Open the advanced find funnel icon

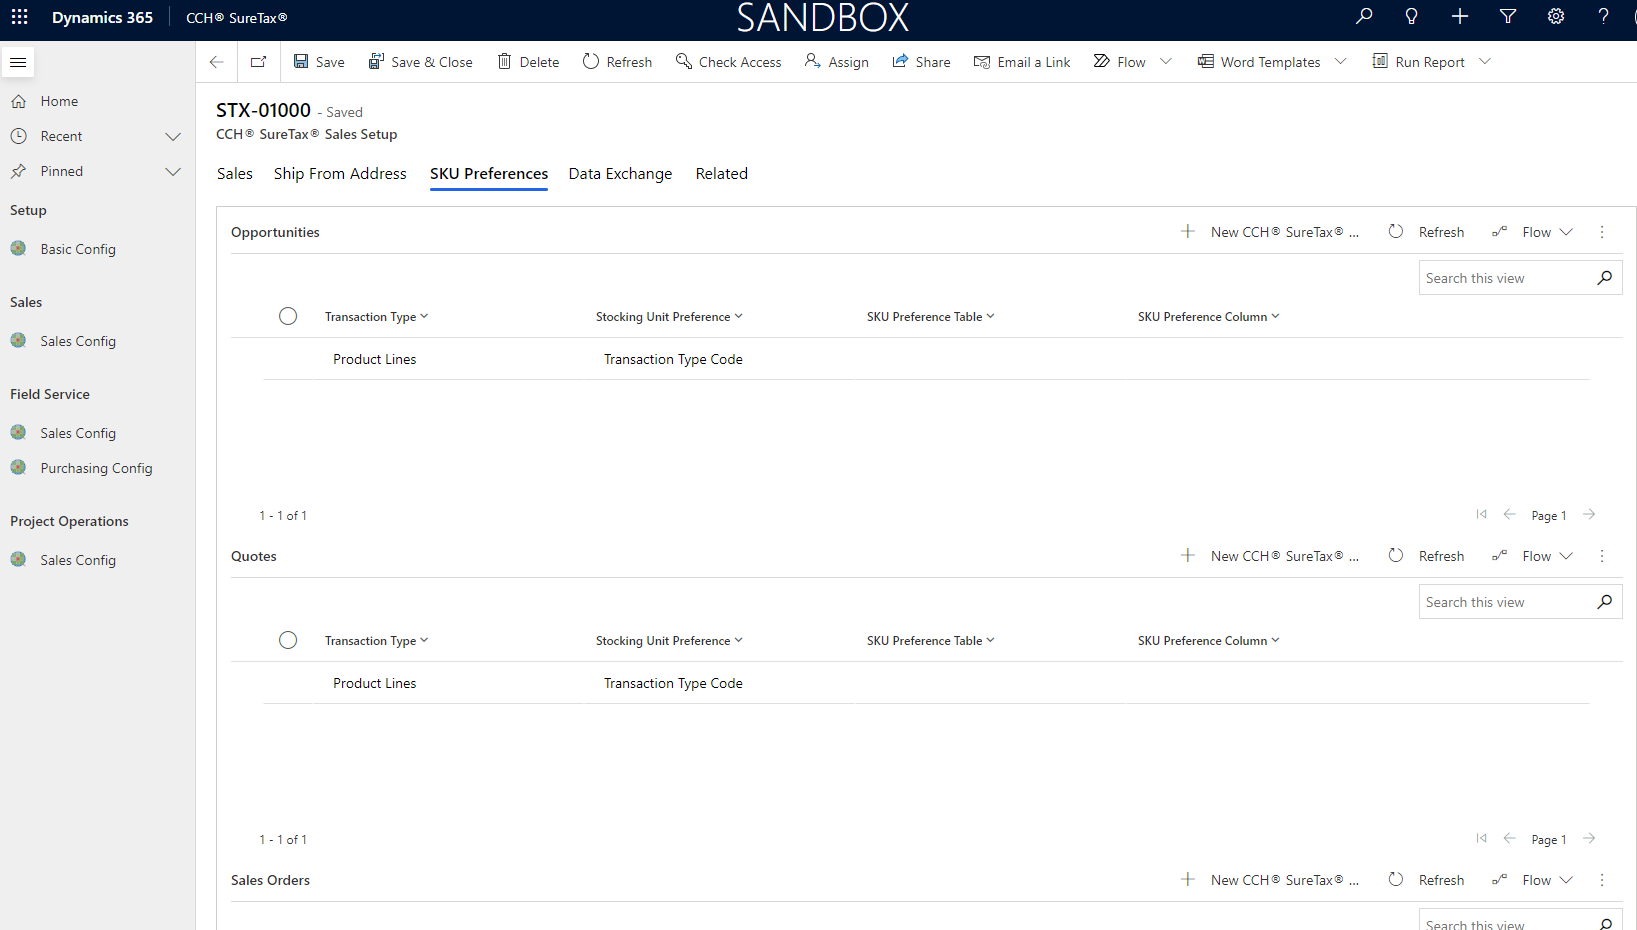pos(1508,16)
